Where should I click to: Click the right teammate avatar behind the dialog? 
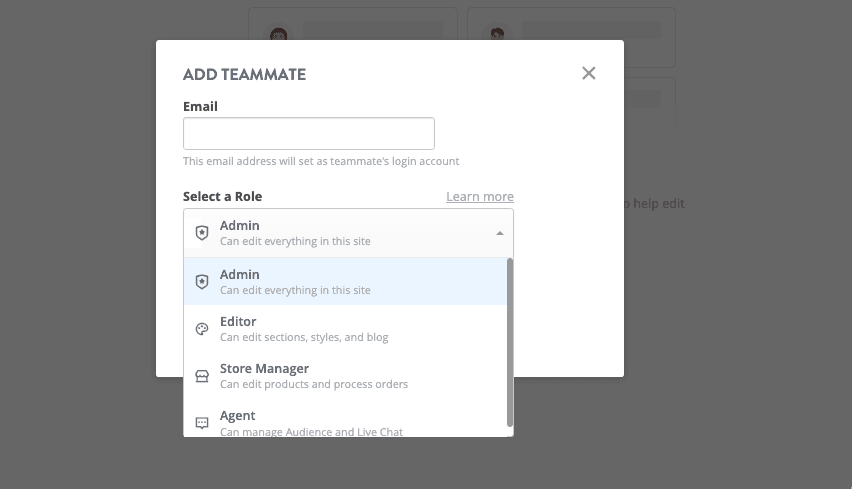click(x=497, y=36)
